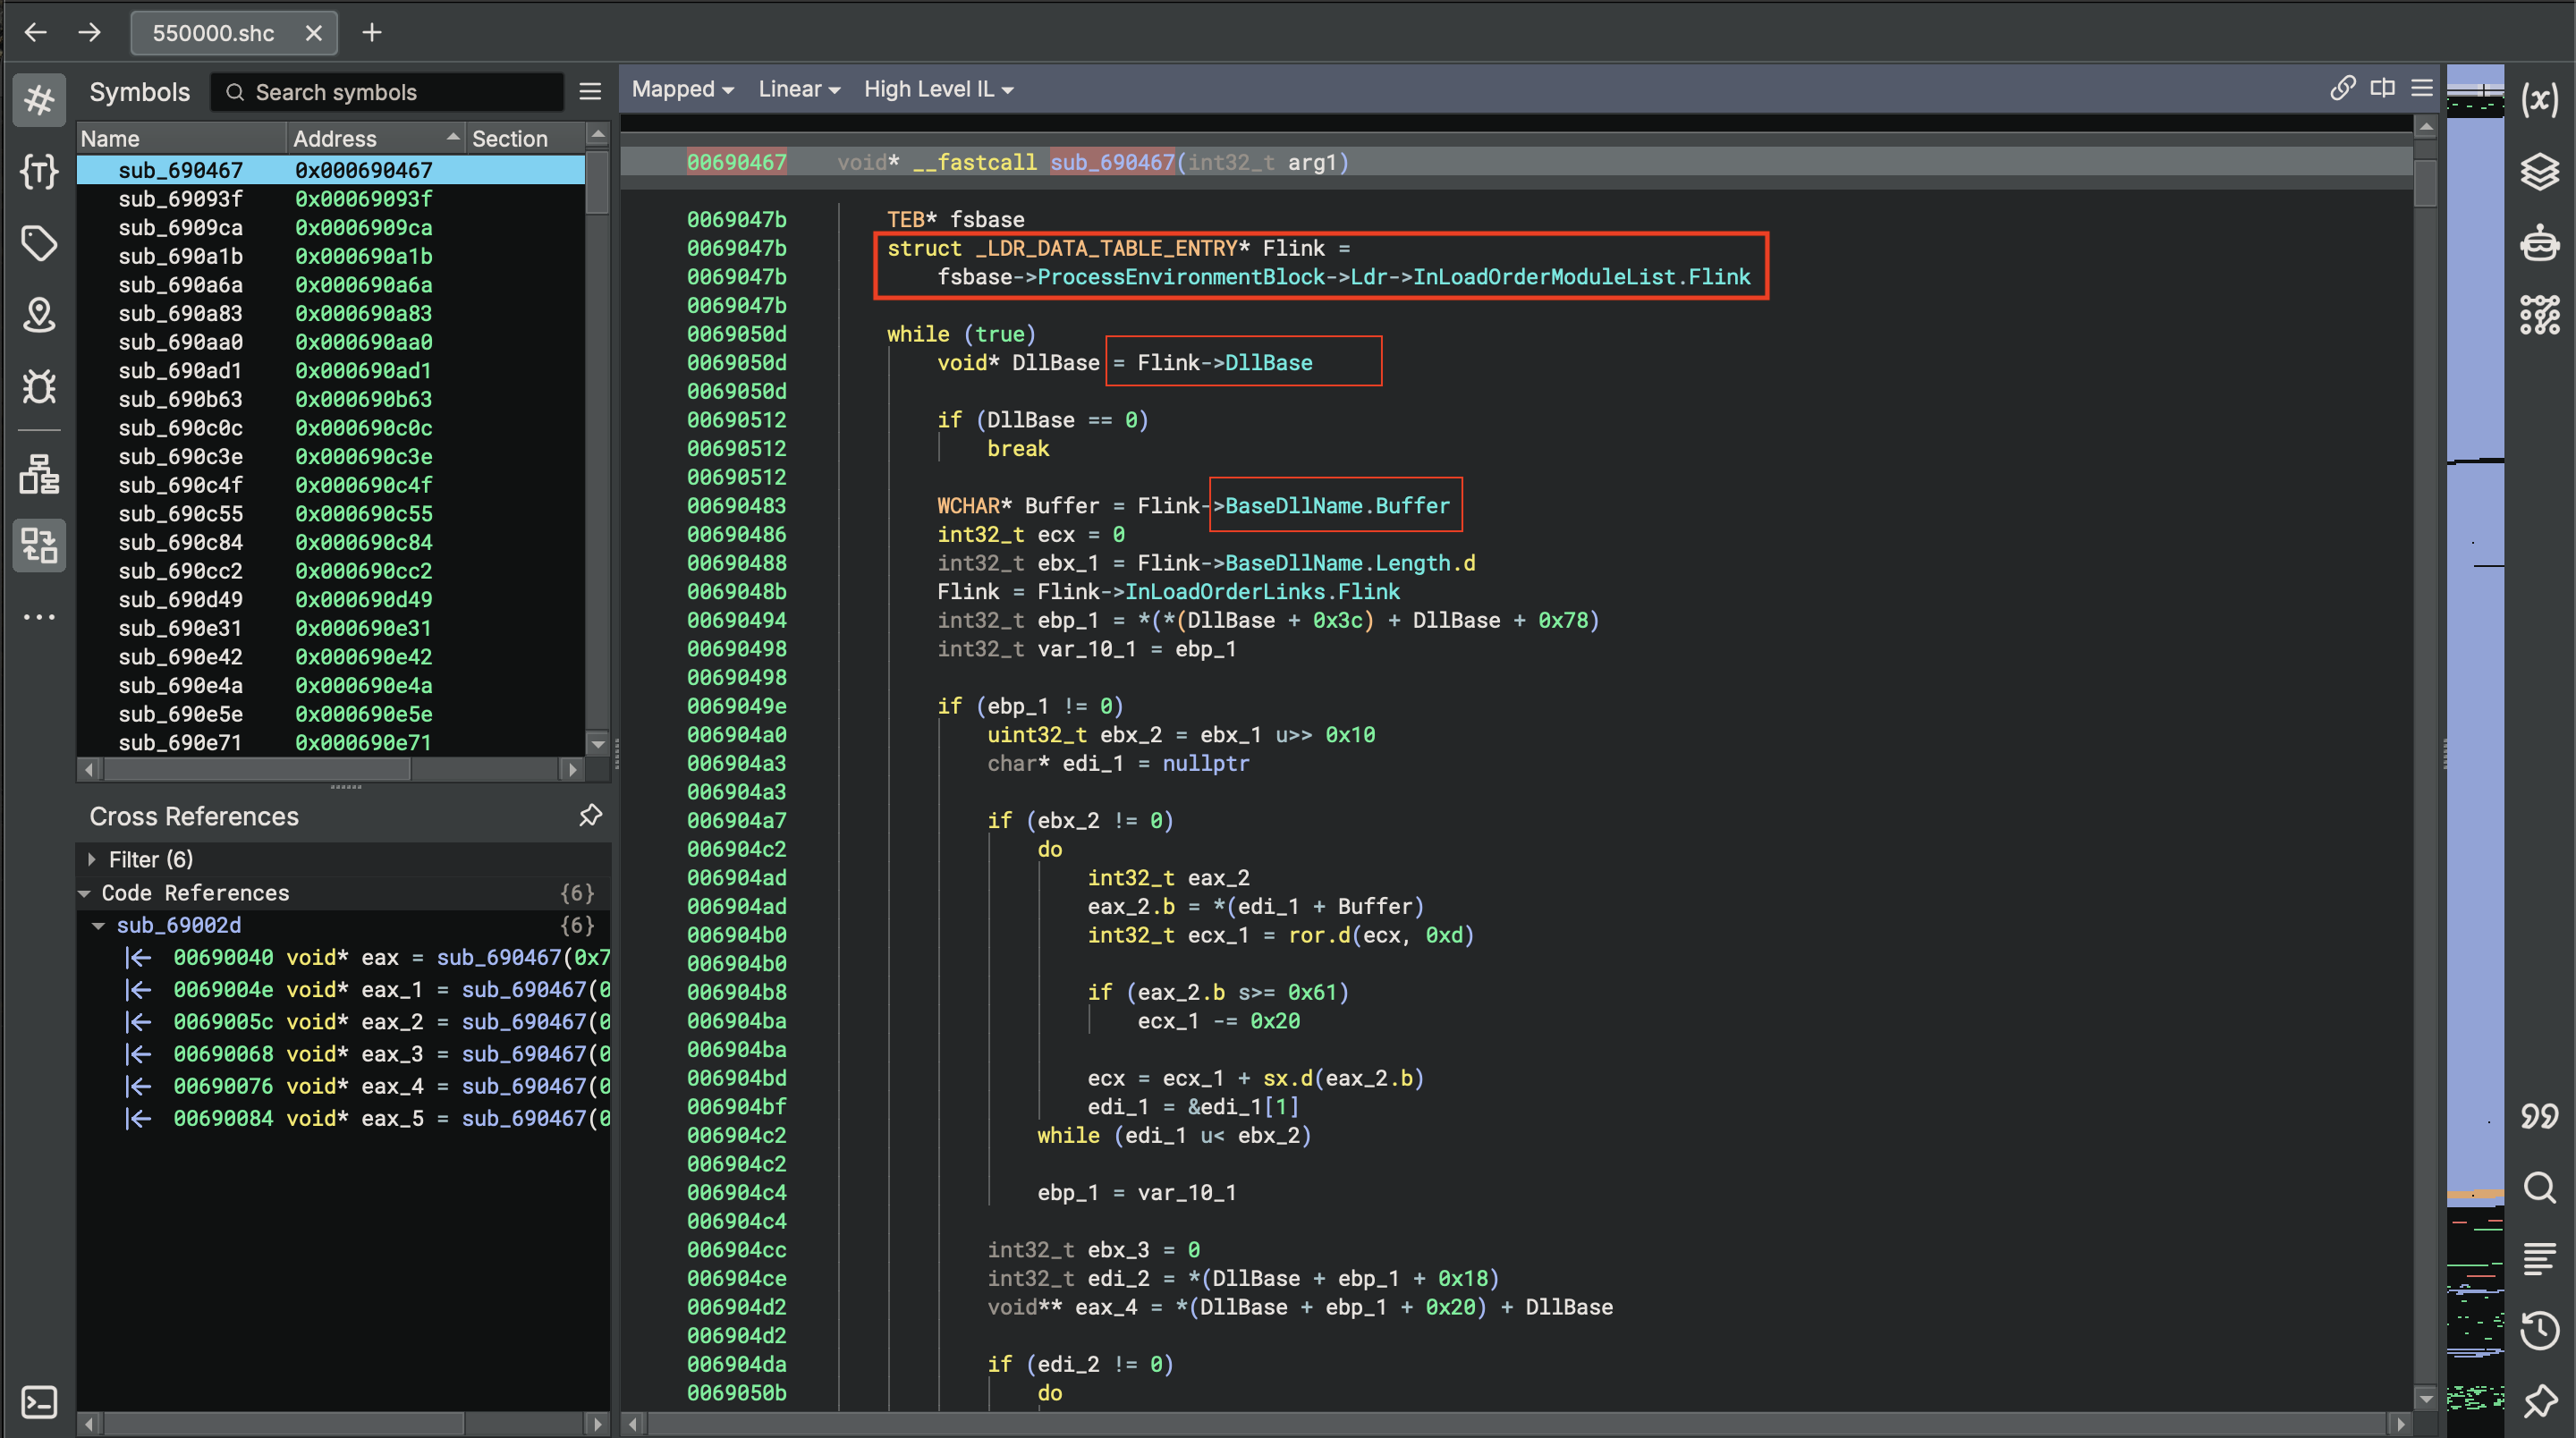Image resolution: width=2576 pixels, height=1438 pixels.
Task: Navigate forward with the right arrow
Action: tap(90, 32)
